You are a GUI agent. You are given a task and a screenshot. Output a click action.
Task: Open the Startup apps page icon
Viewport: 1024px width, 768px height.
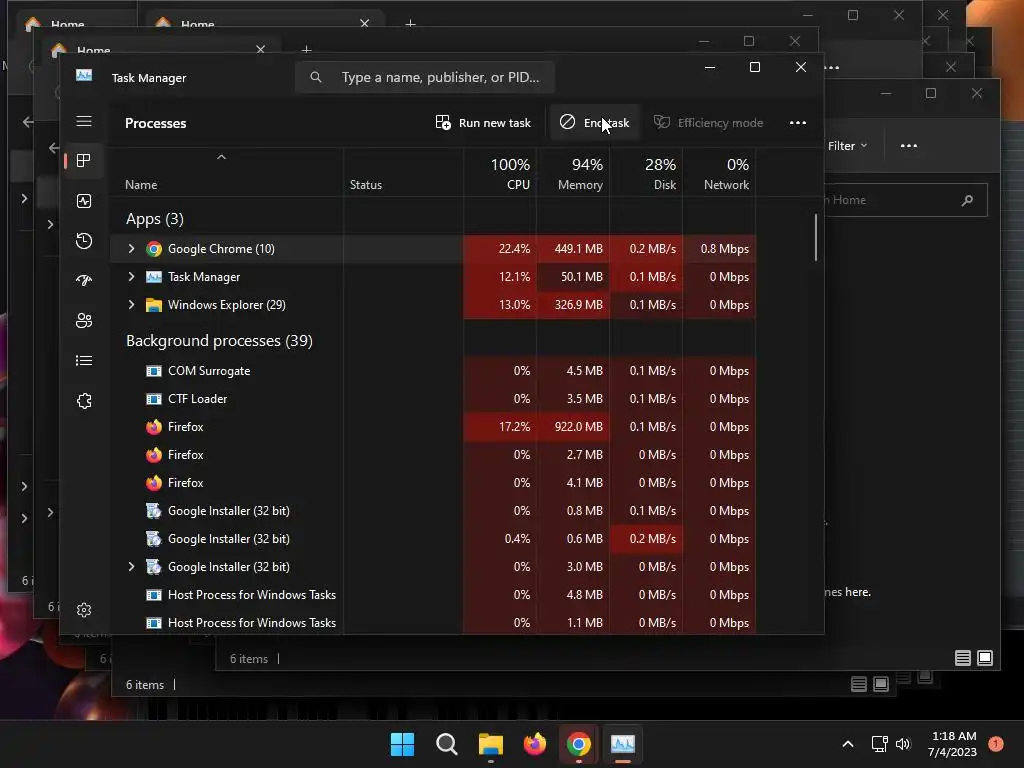tap(84, 281)
